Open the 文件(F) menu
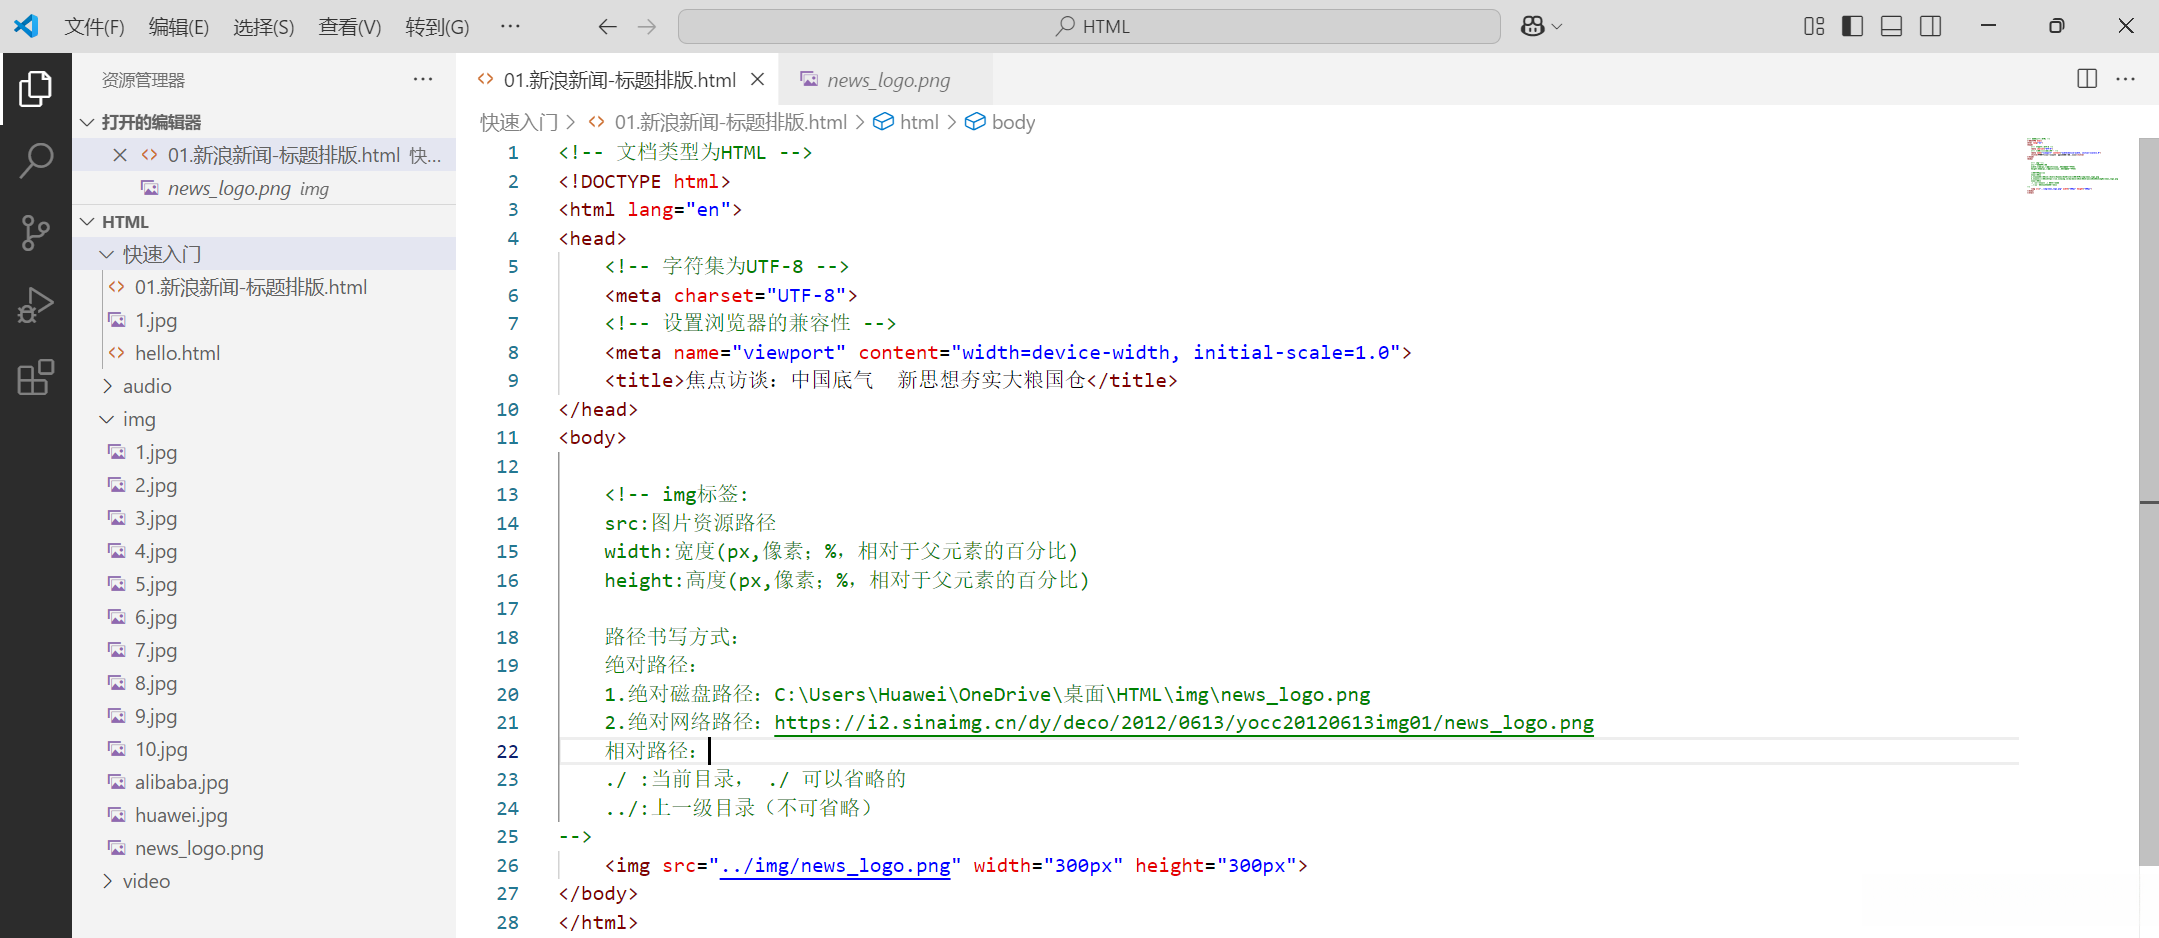This screenshot has width=2159, height=938. tap(94, 27)
